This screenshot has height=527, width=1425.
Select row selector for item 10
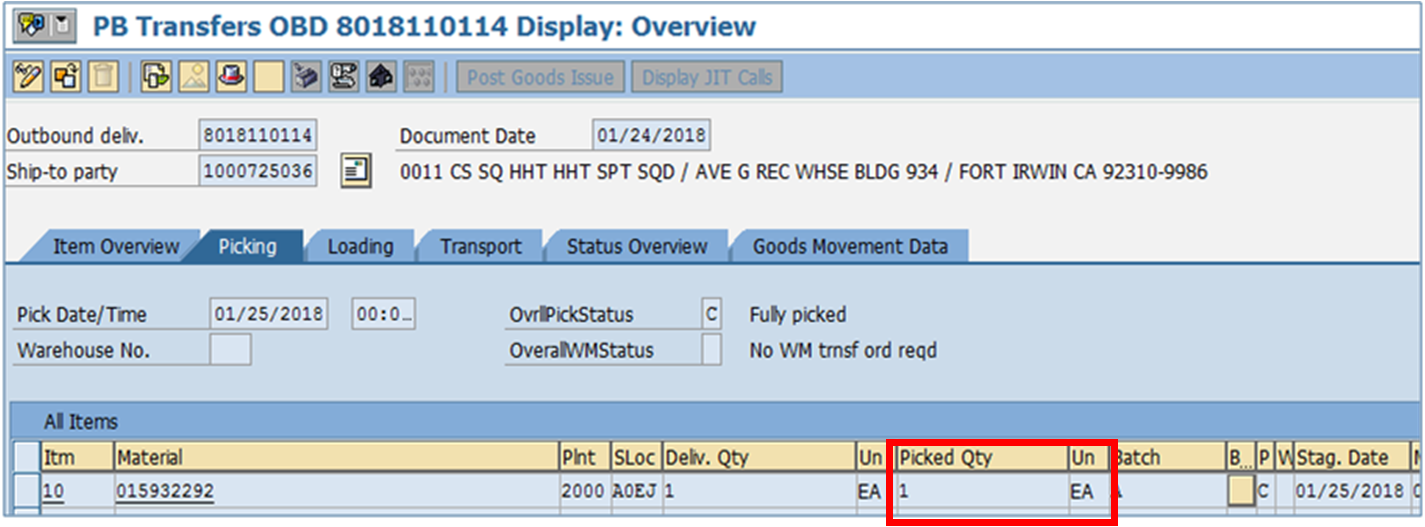pyautogui.click(x=27, y=491)
